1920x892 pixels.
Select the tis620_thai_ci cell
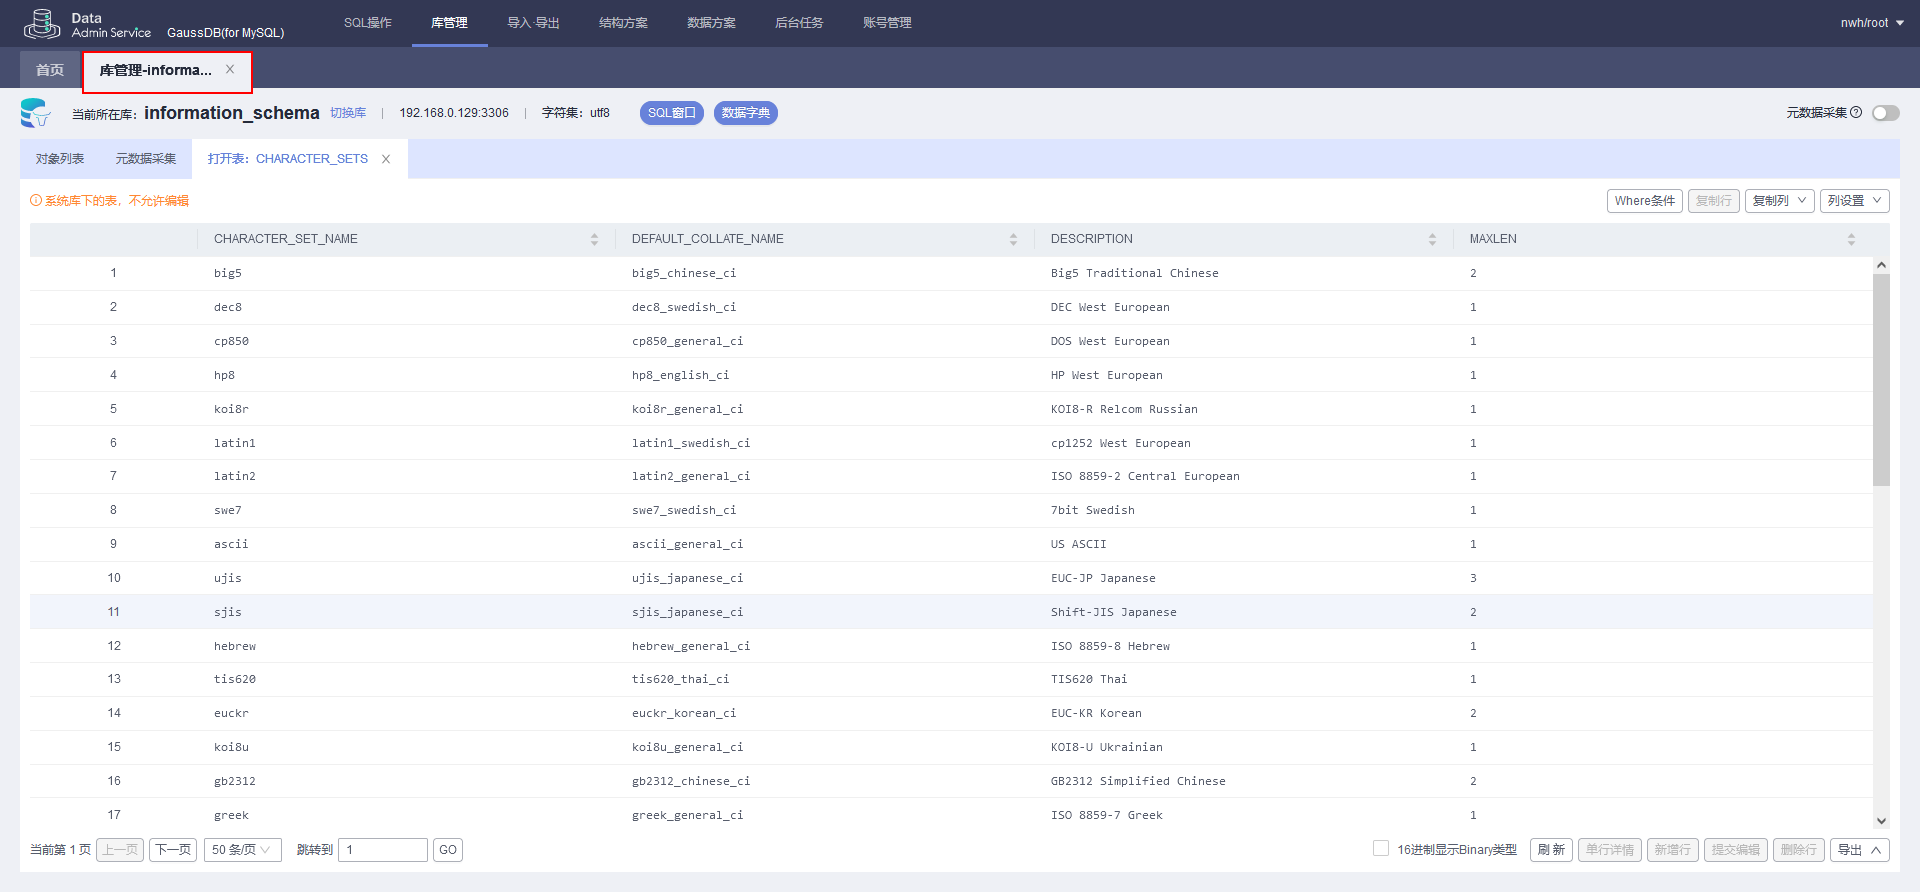coord(681,679)
